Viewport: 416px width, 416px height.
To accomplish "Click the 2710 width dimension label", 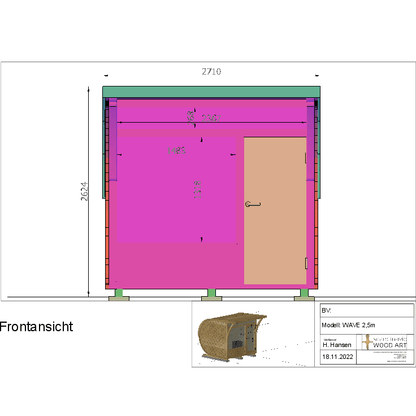I will pos(211,71).
